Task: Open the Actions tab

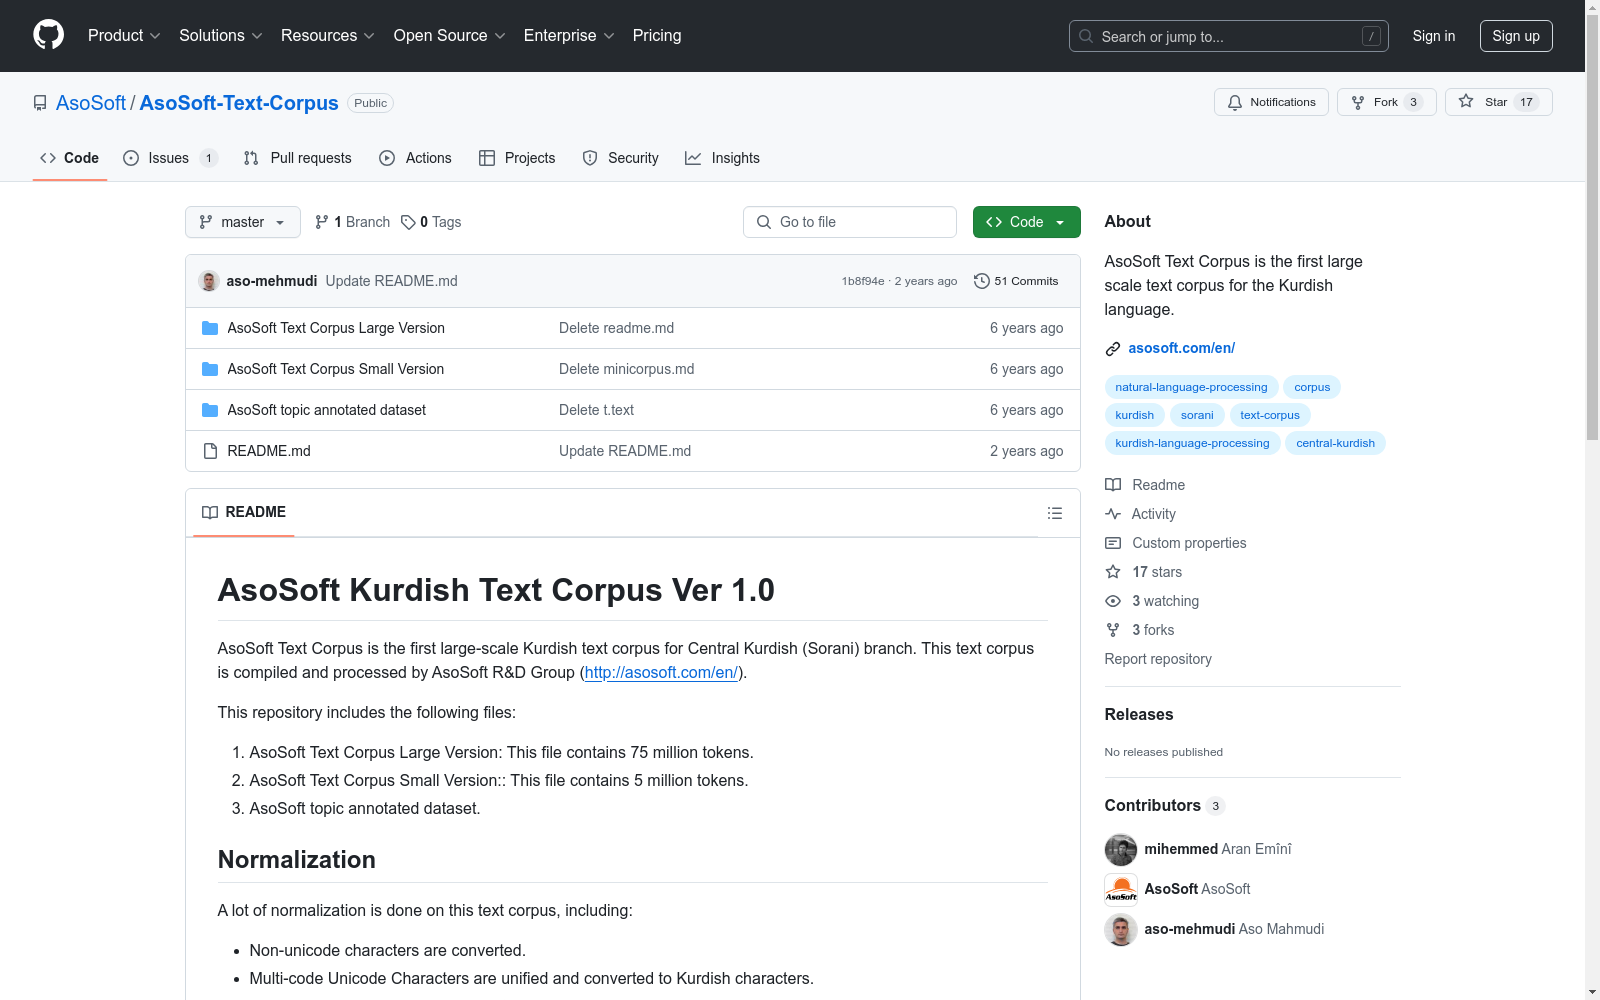Action: point(416,158)
